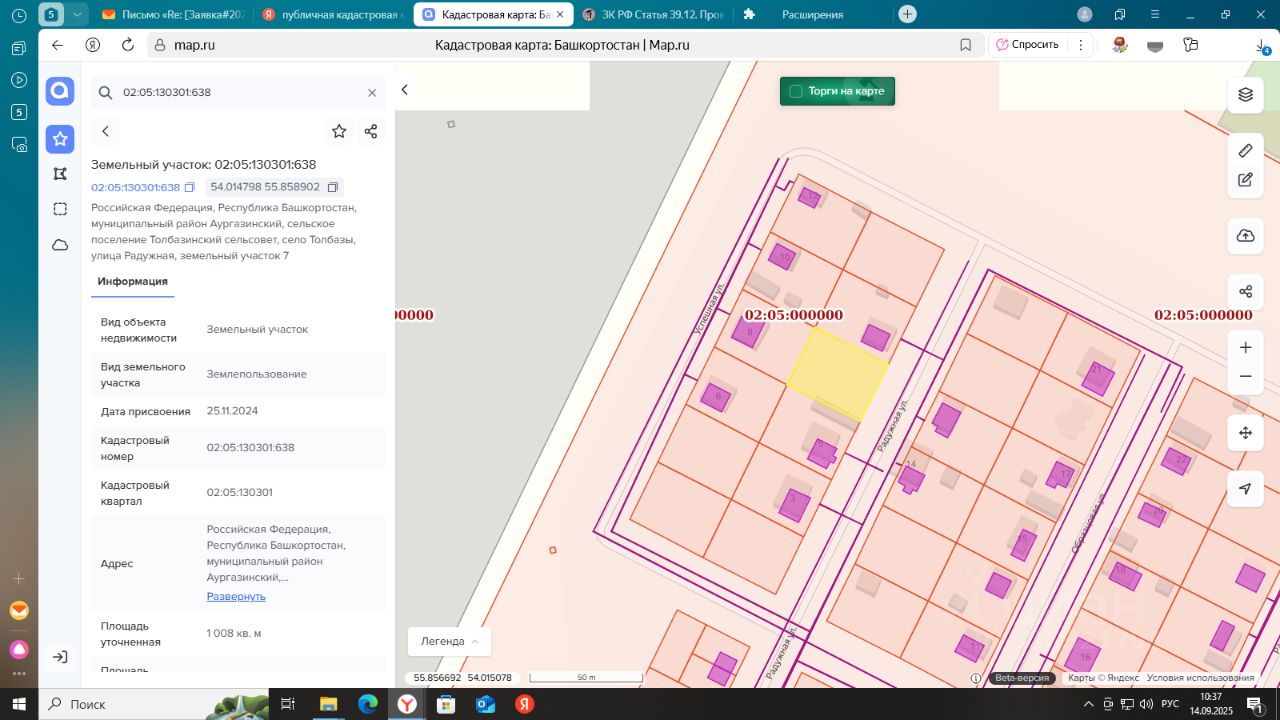Show hidden system tray icons
This screenshot has width=1280, height=720.
[1090, 704]
